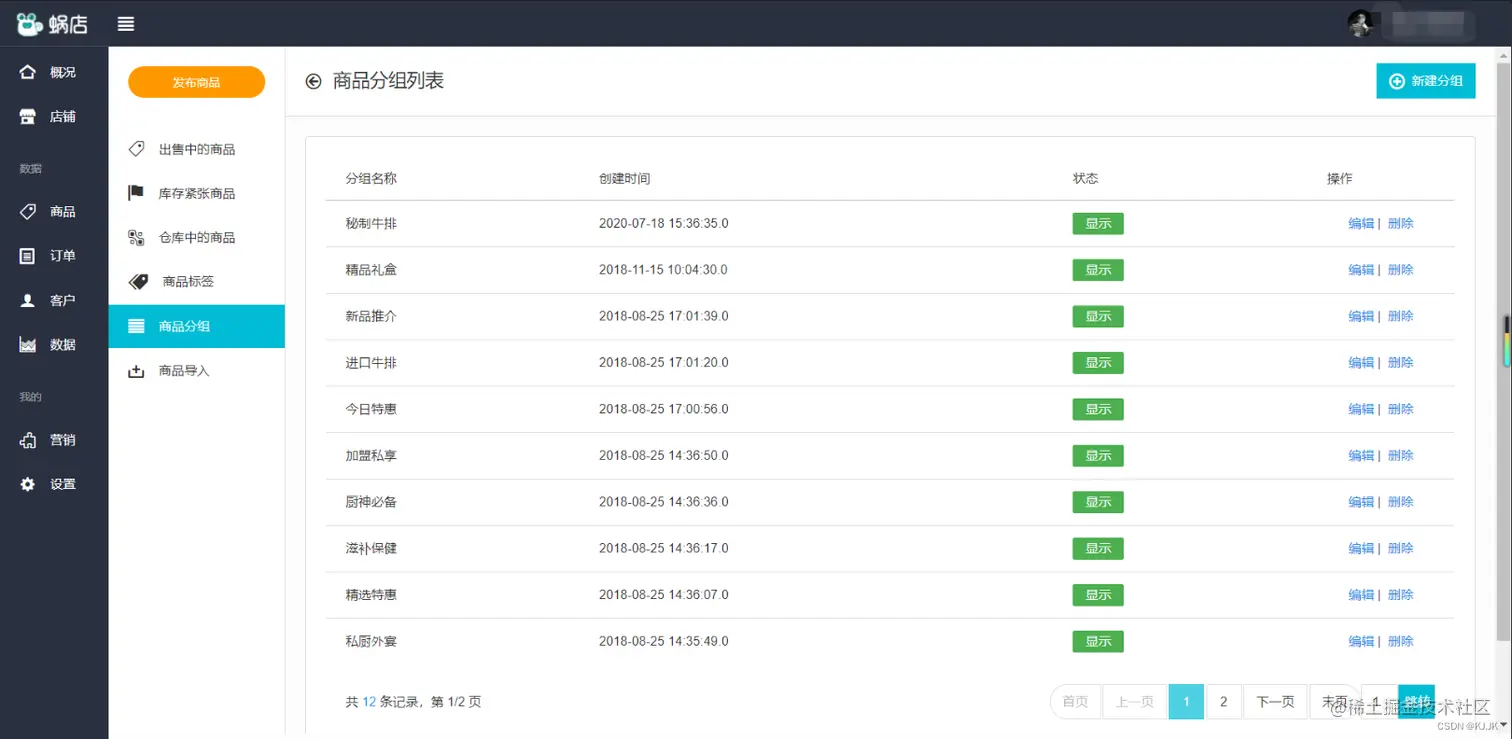The height and width of the screenshot is (739, 1512).
Task: Delete the 今日特惠 group
Action: tap(1400, 409)
